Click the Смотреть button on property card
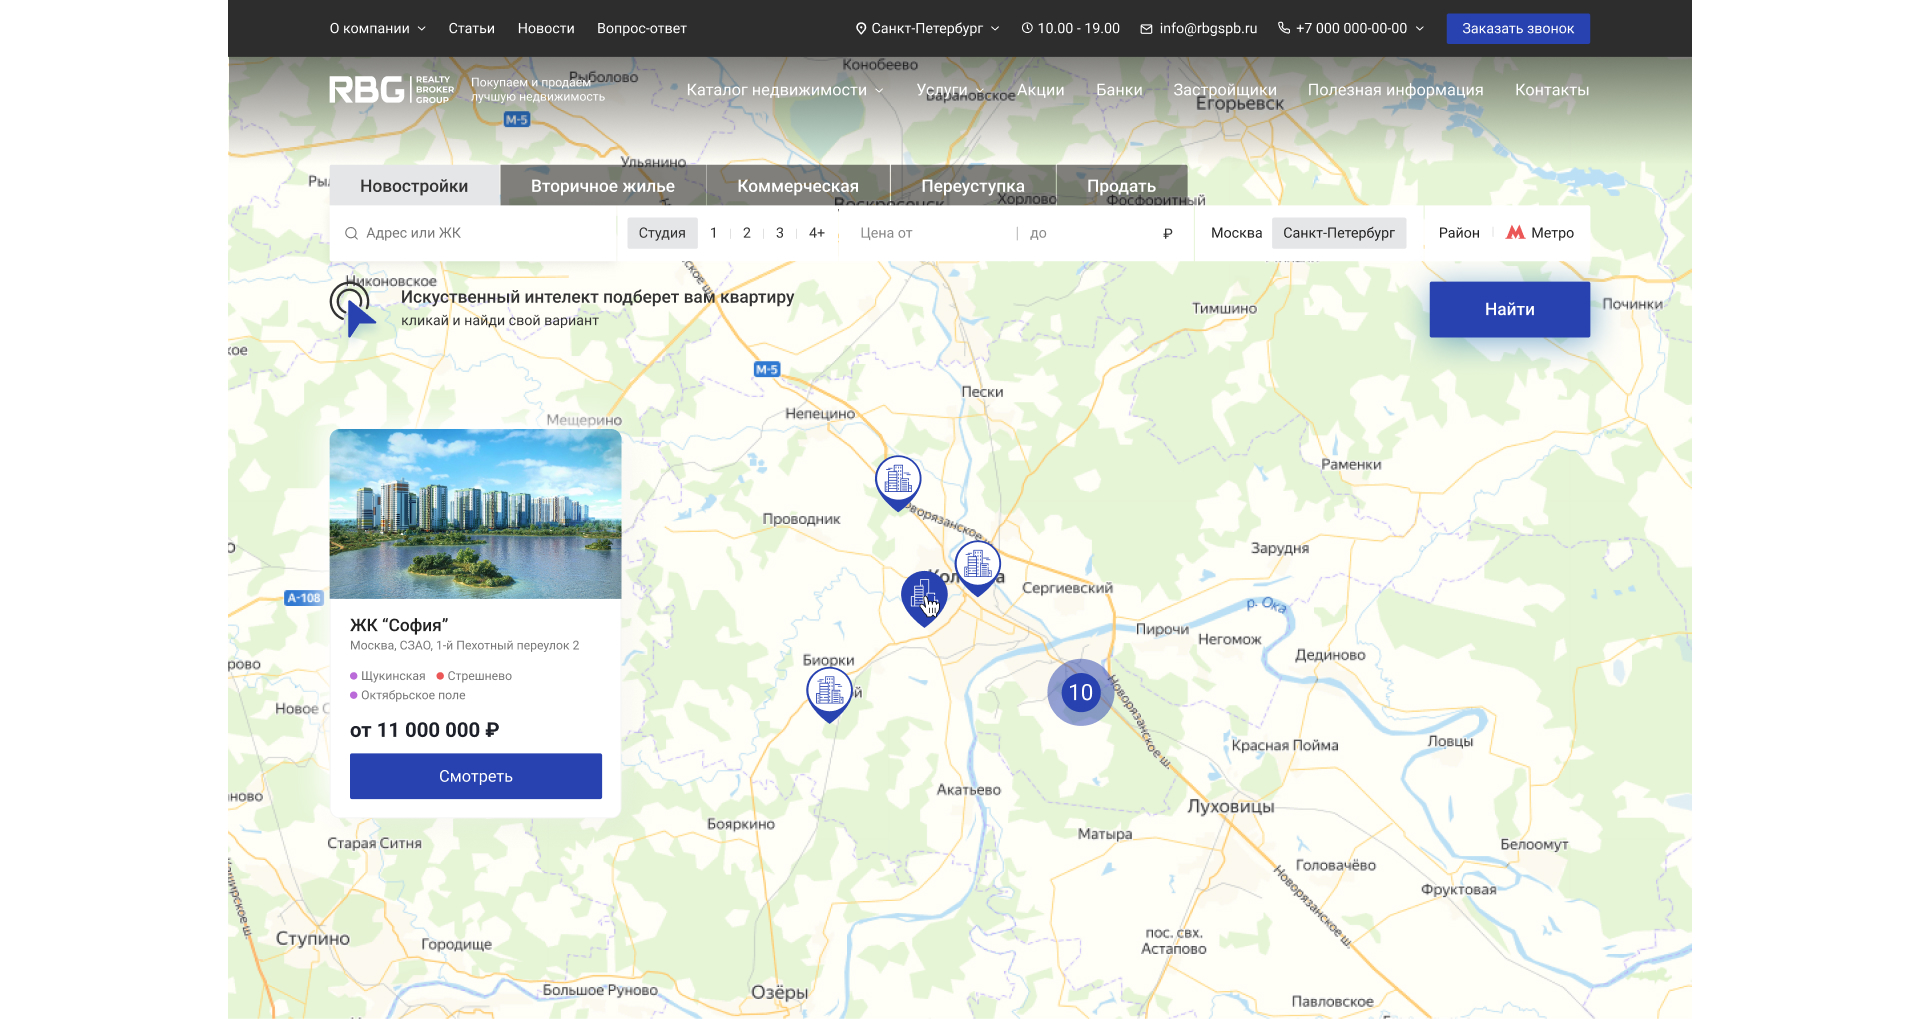Image resolution: width=1920 pixels, height=1019 pixels. pos(475,776)
